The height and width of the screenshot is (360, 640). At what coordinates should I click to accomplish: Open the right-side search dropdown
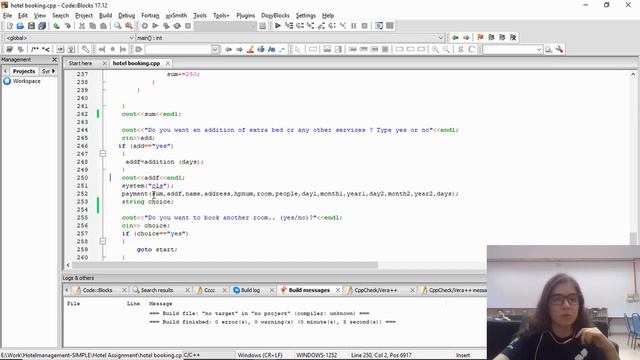pyautogui.click(x=539, y=49)
